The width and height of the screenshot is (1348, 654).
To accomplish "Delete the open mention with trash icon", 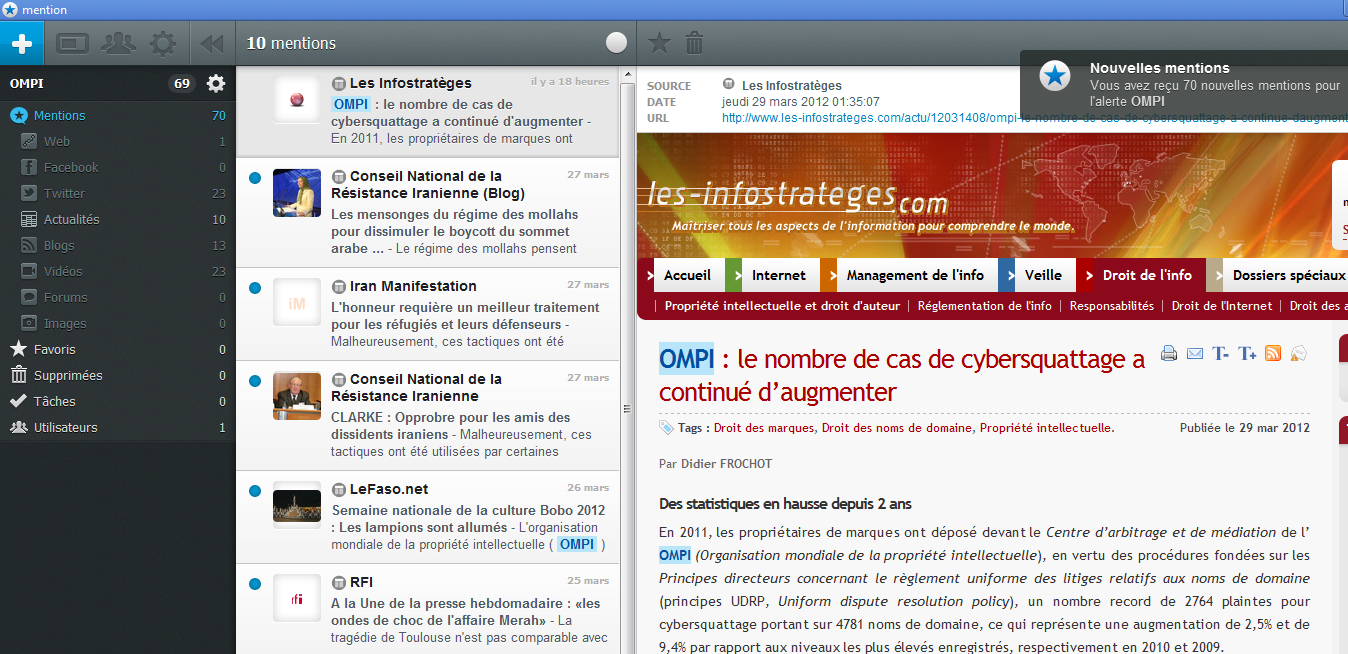I will [694, 43].
